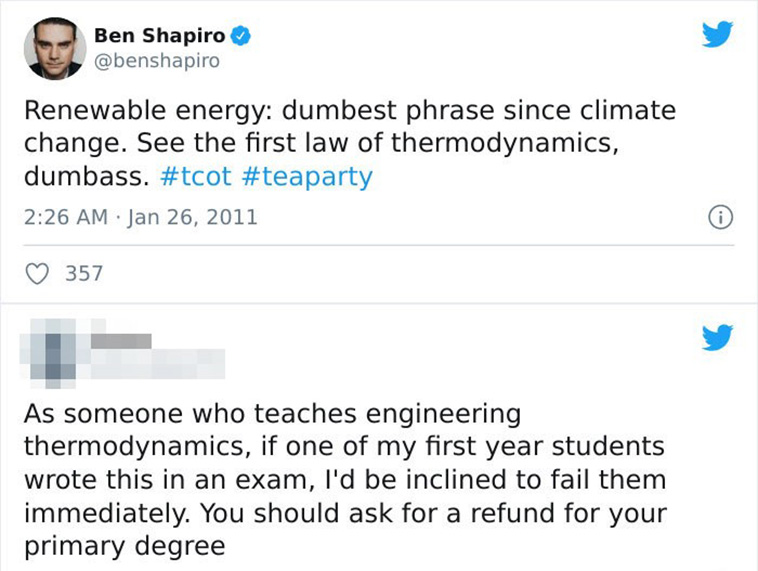
Task: Click the Twitter bird icon on first tweet
Action: (717, 34)
